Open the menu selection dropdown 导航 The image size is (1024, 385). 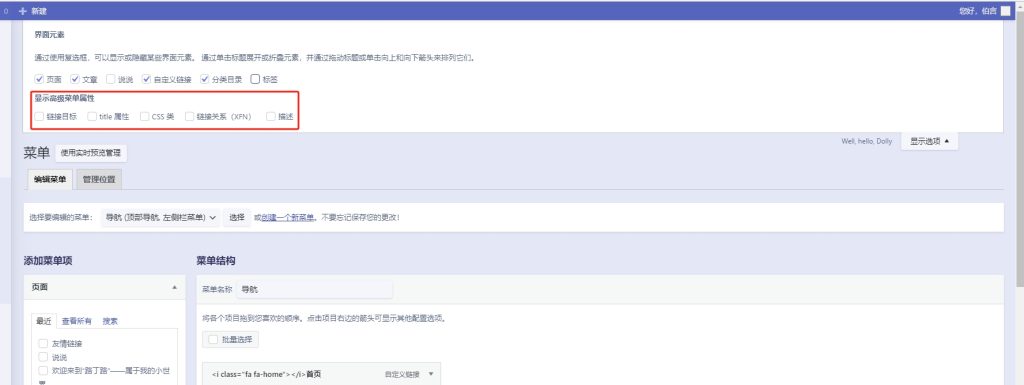click(161, 217)
